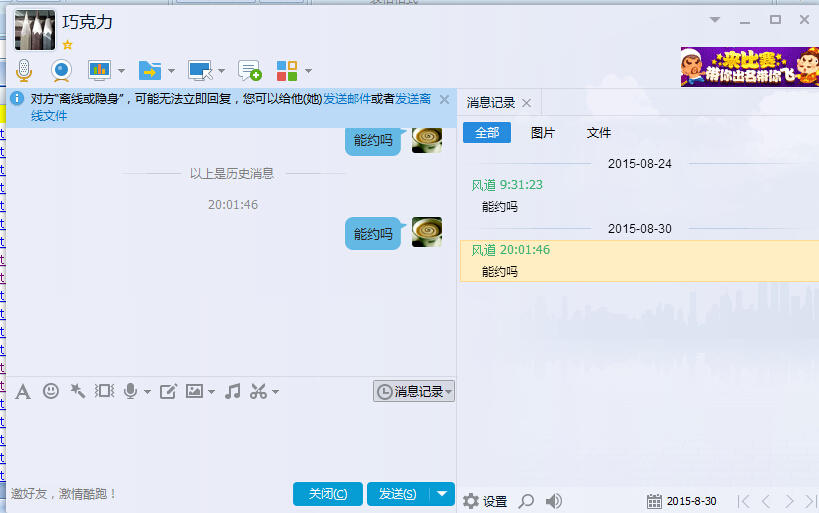The height and width of the screenshot is (513, 819).
Task: Click the star icon under 巧克力
Action: tap(67, 45)
